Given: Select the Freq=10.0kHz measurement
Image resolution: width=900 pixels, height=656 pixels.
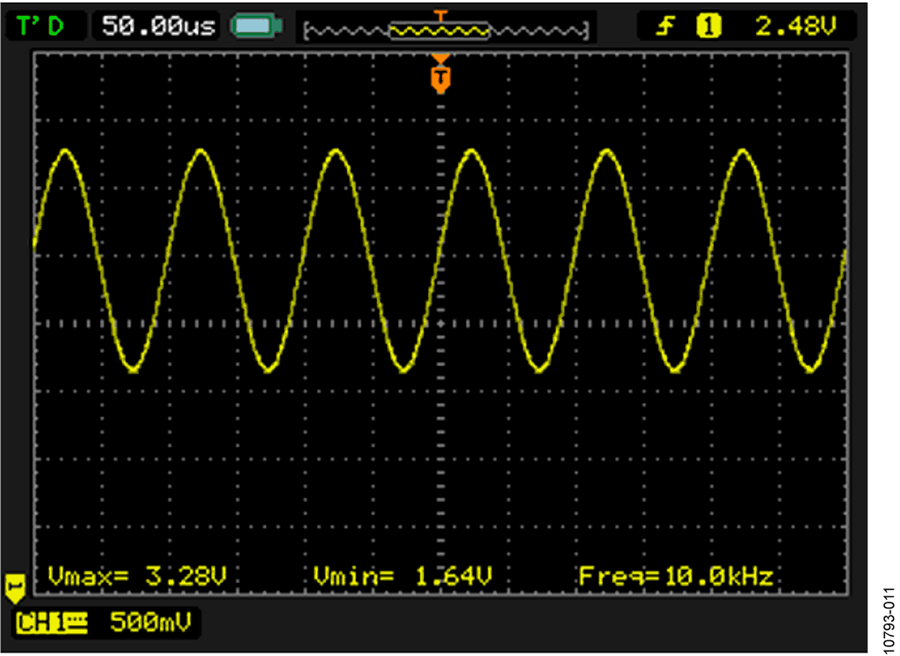Looking at the screenshot, I should [675, 575].
